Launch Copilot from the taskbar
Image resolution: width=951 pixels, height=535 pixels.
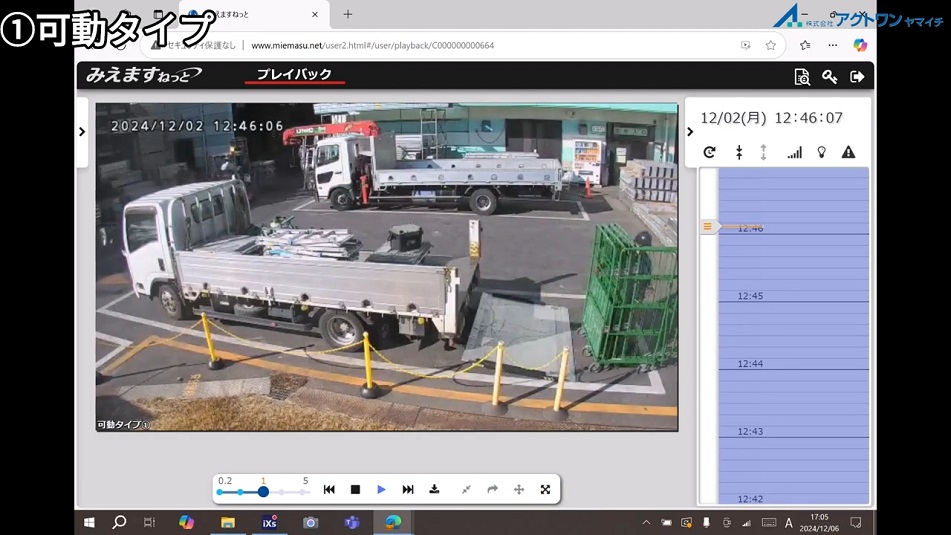click(186, 522)
